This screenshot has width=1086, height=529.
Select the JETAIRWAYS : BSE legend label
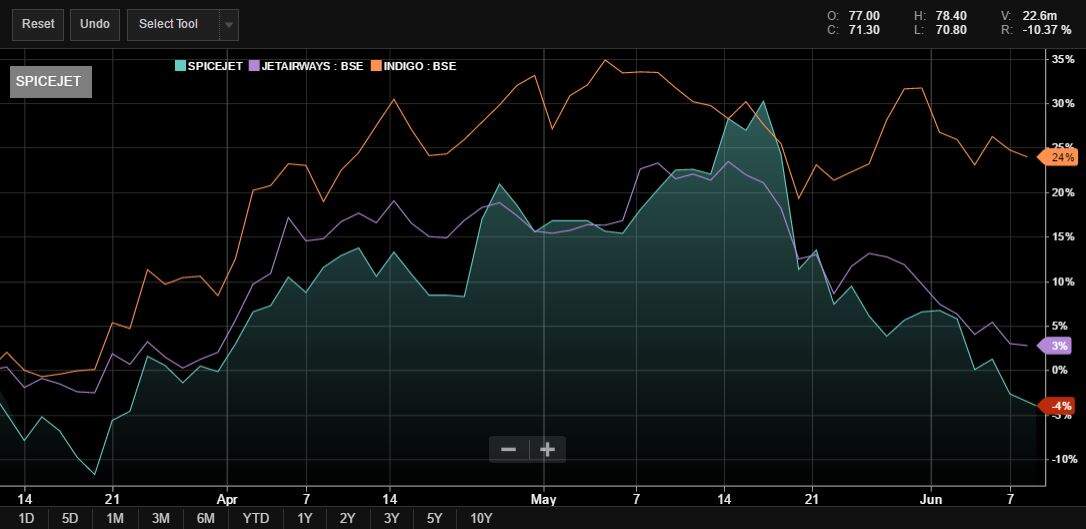pyautogui.click(x=312, y=66)
